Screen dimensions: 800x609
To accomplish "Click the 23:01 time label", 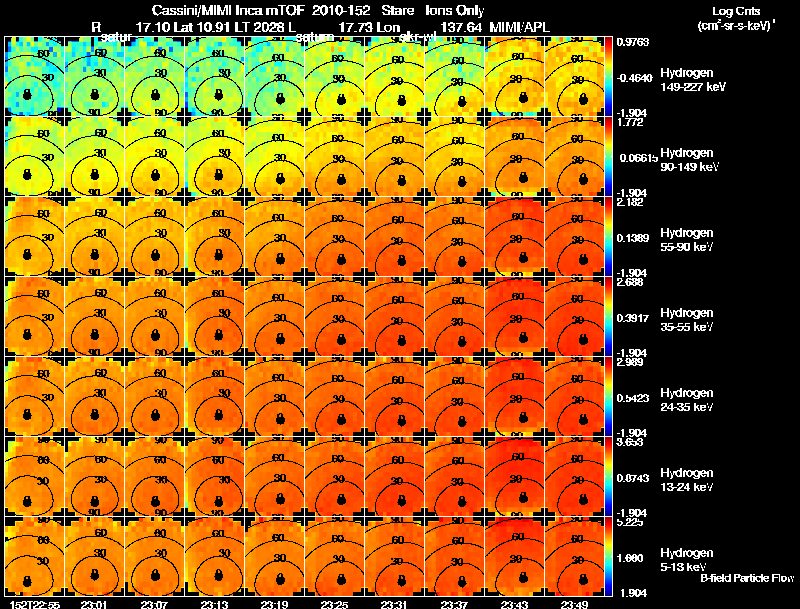I will click(x=94, y=604).
